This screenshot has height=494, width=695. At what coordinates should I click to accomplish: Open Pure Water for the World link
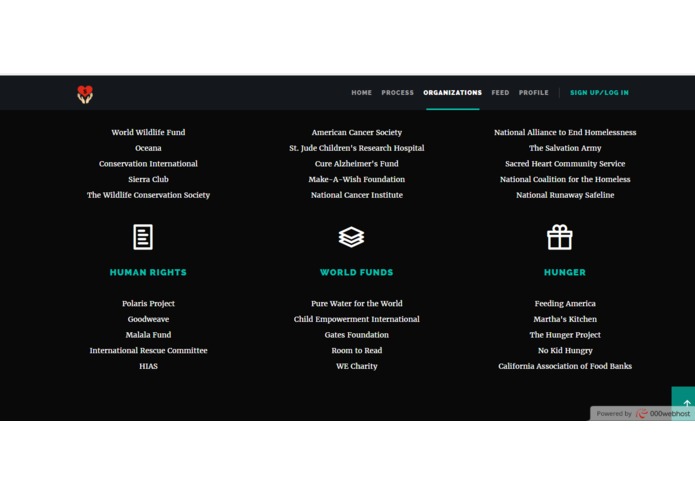pos(357,303)
